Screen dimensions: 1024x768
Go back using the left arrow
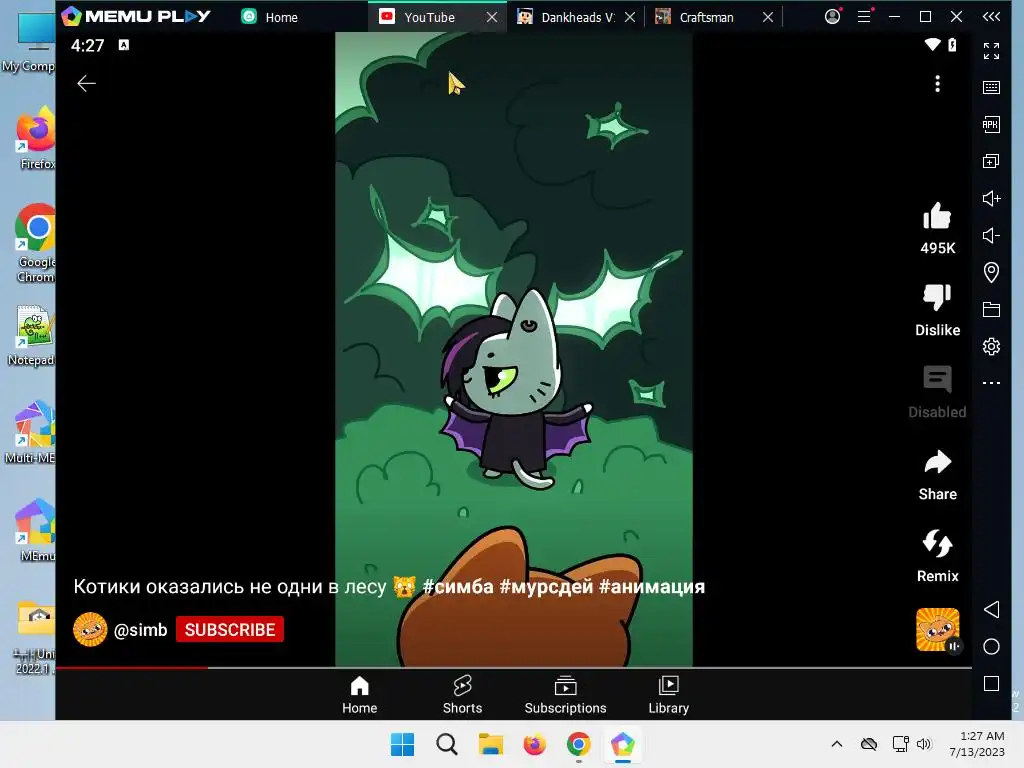pos(86,84)
